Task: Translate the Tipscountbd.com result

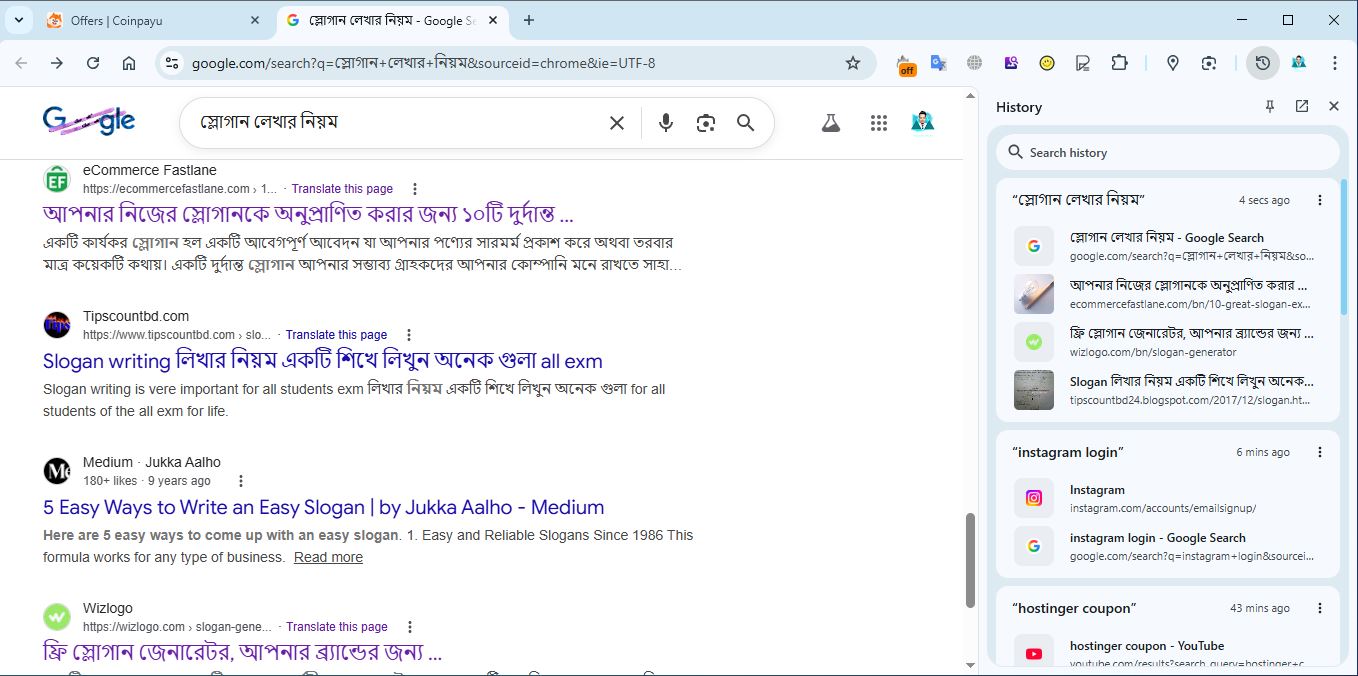Action: tap(336, 335)
